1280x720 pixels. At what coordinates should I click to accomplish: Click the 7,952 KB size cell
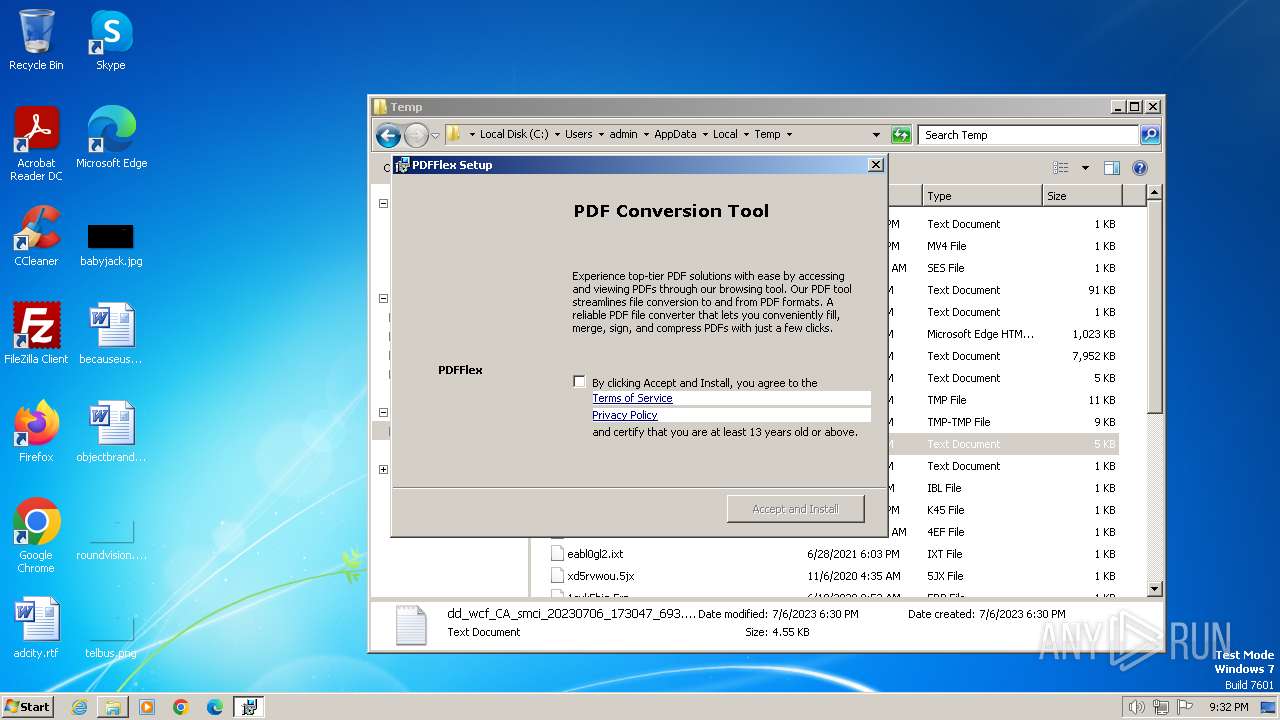pos(1093,356)
